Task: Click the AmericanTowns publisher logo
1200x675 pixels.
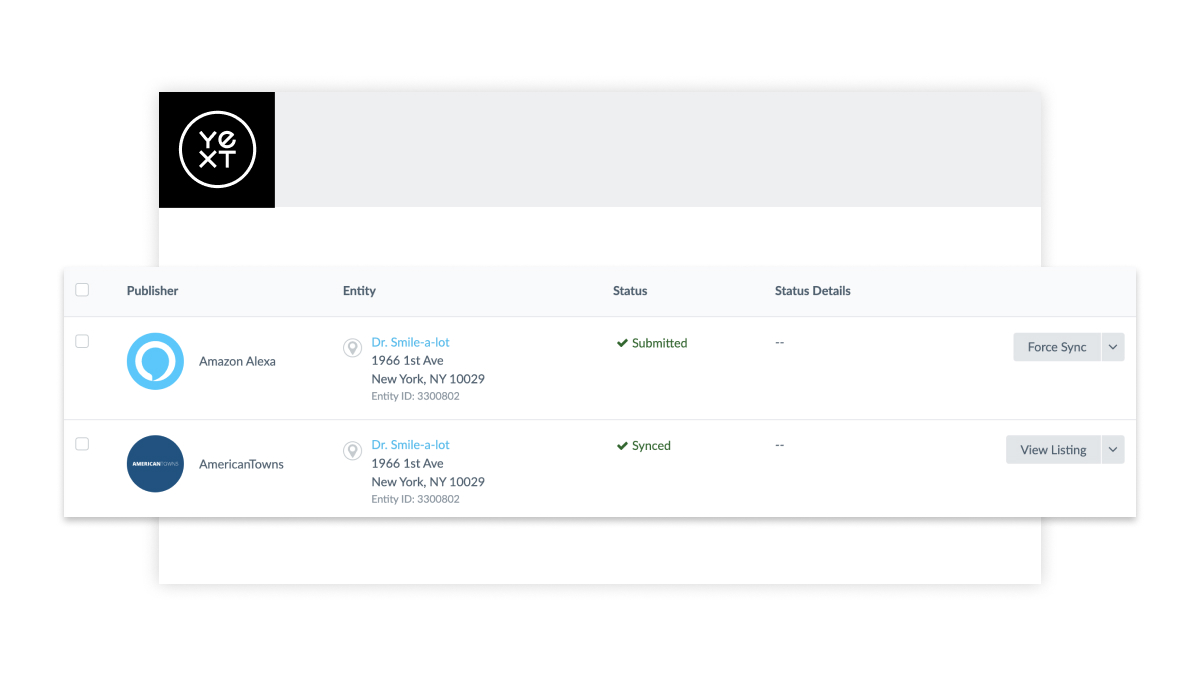Action: click(155, 464)
